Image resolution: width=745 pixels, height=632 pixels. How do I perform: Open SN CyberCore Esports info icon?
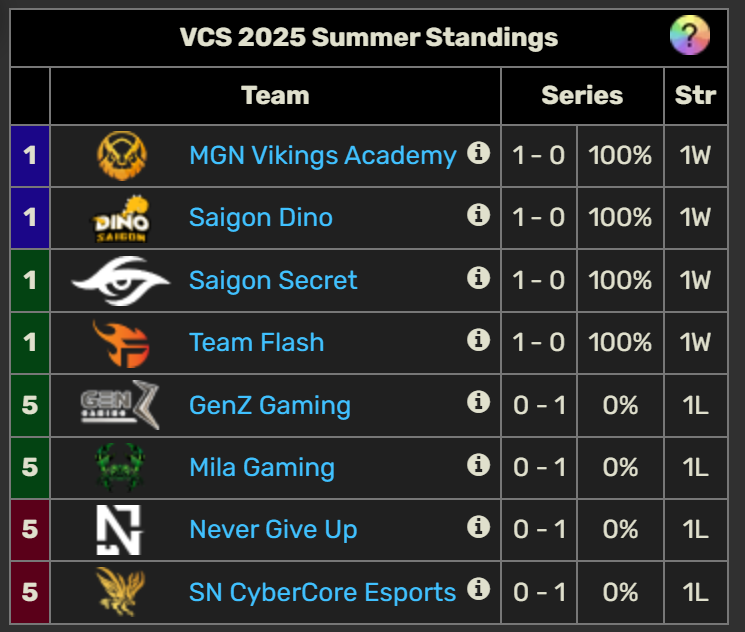click(478, 589)
